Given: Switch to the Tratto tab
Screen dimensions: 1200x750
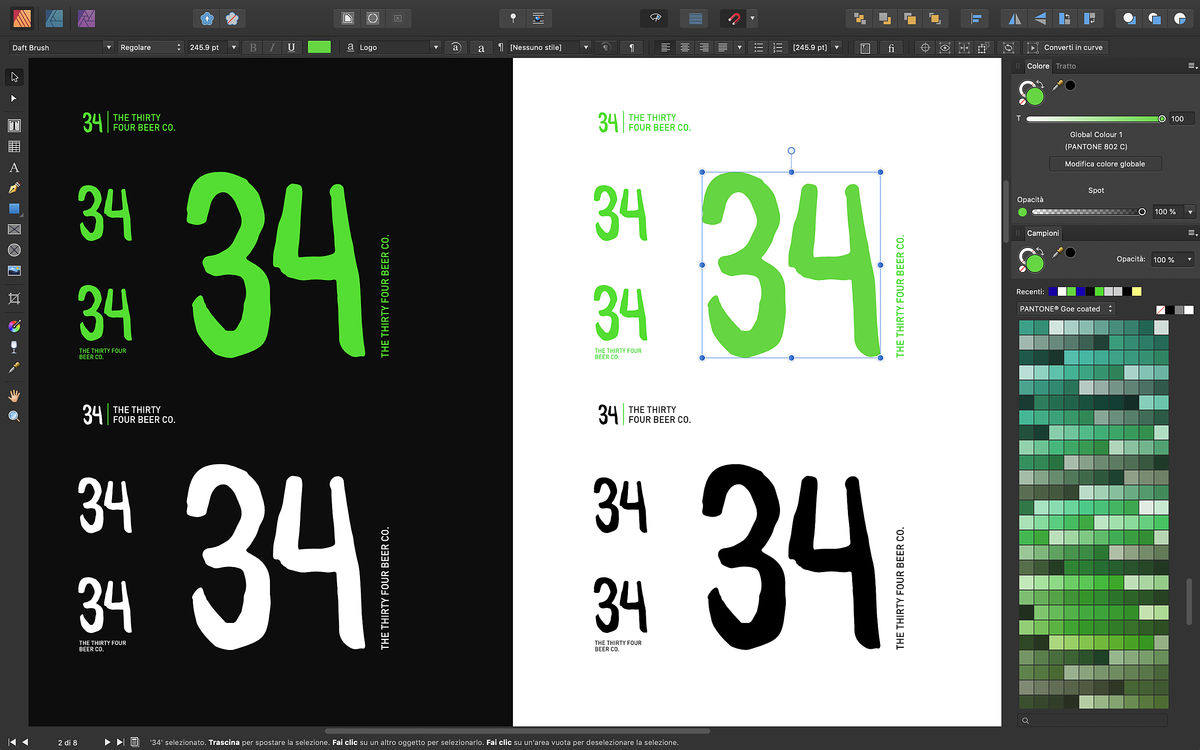Looking at the screenshot, I should pyautogui.click(x=1066, y=66).
